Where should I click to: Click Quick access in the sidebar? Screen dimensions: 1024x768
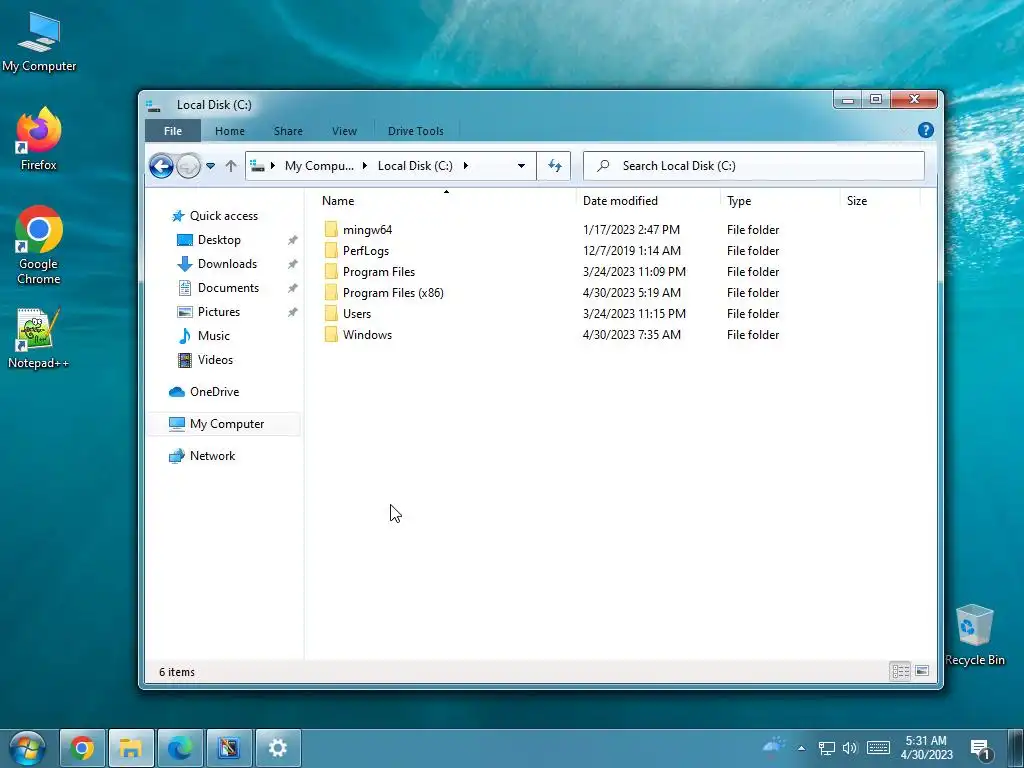(223, 216)
